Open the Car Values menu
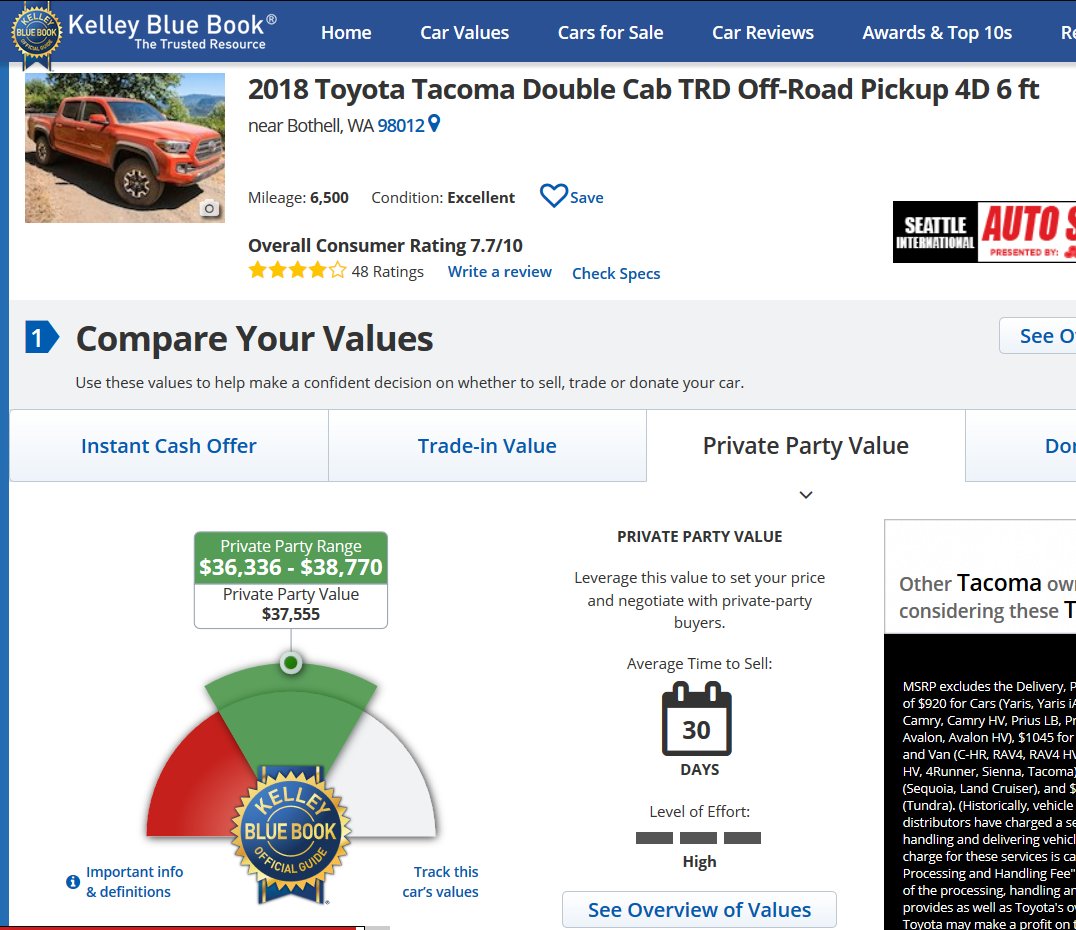 click(x=465, y=32)
